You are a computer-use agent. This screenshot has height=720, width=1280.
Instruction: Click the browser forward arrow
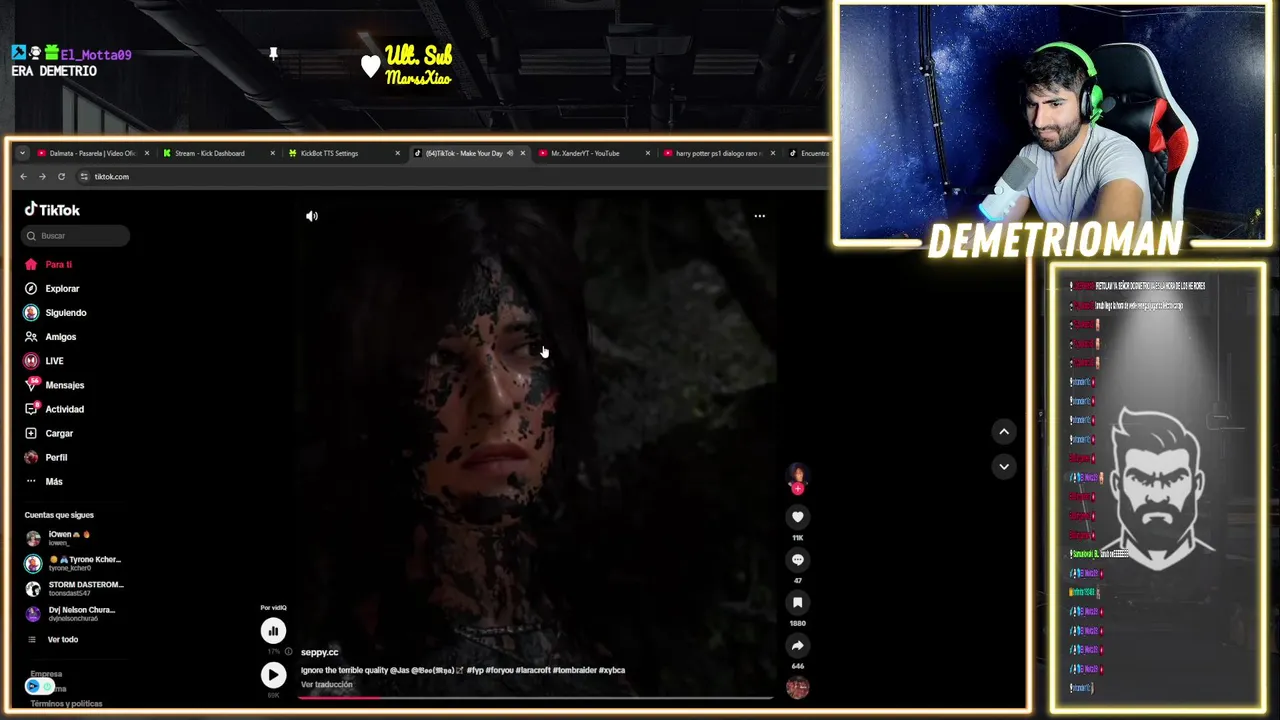pos(42,177)
